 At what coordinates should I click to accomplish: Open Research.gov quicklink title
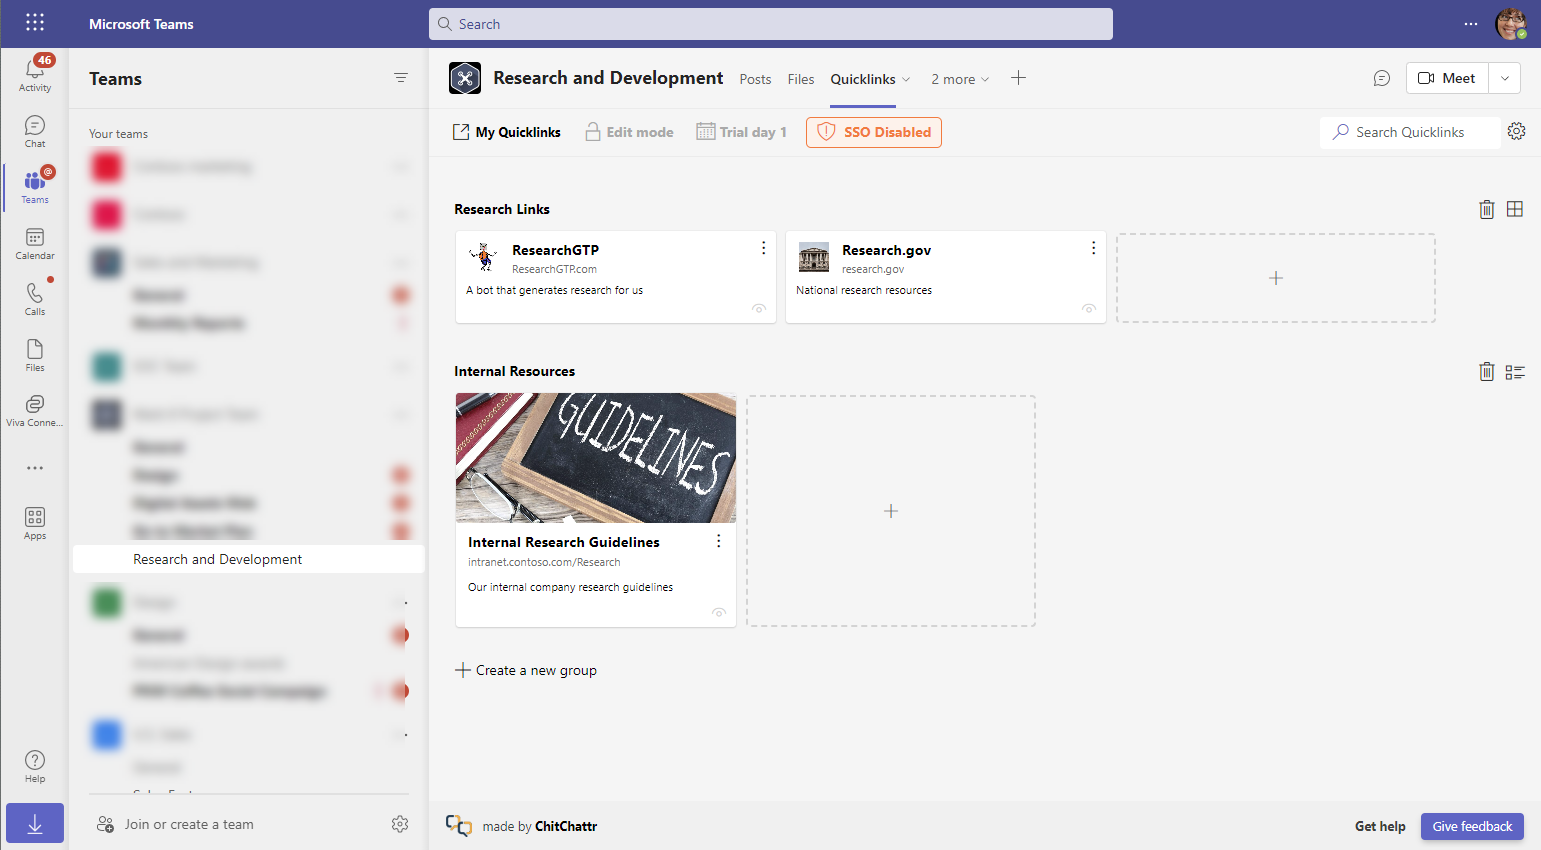886,250
